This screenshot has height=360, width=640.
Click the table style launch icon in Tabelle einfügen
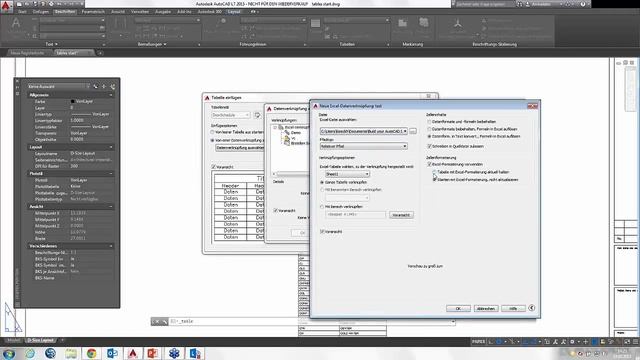point(257,115)
